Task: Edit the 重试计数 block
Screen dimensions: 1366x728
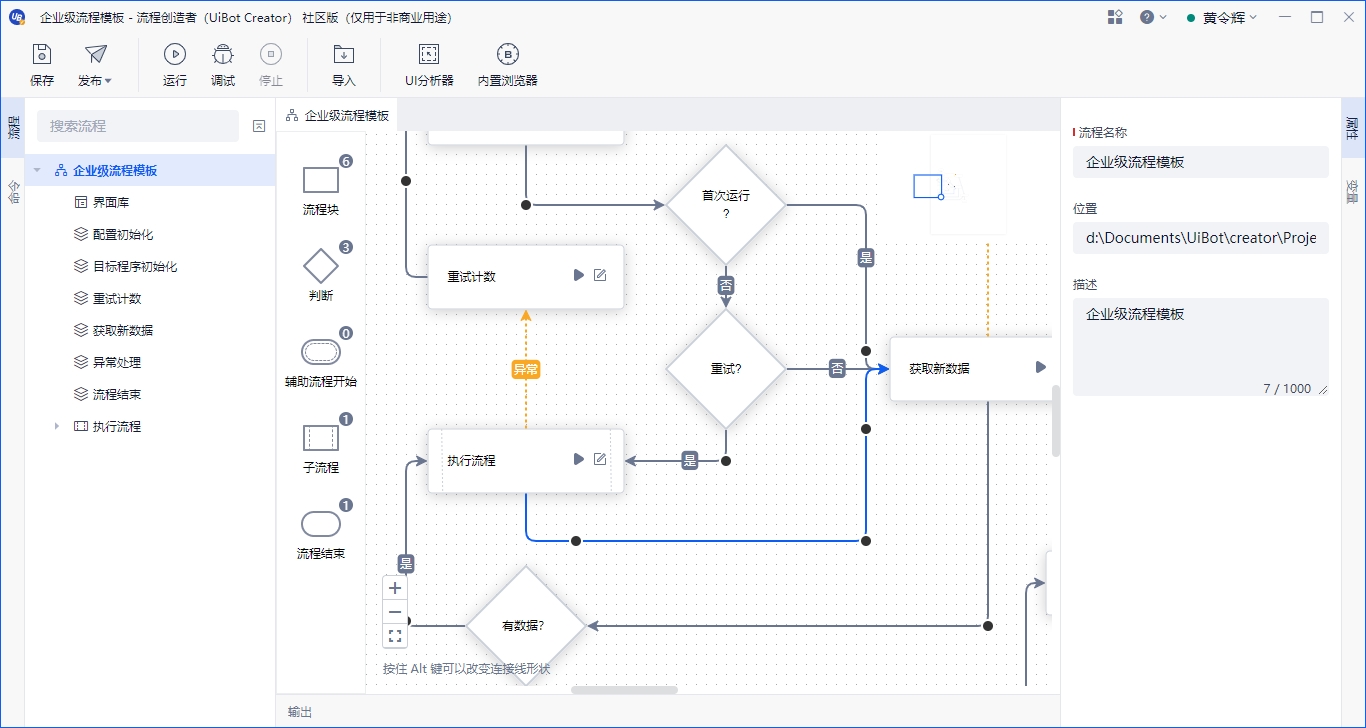Action: 600,275
